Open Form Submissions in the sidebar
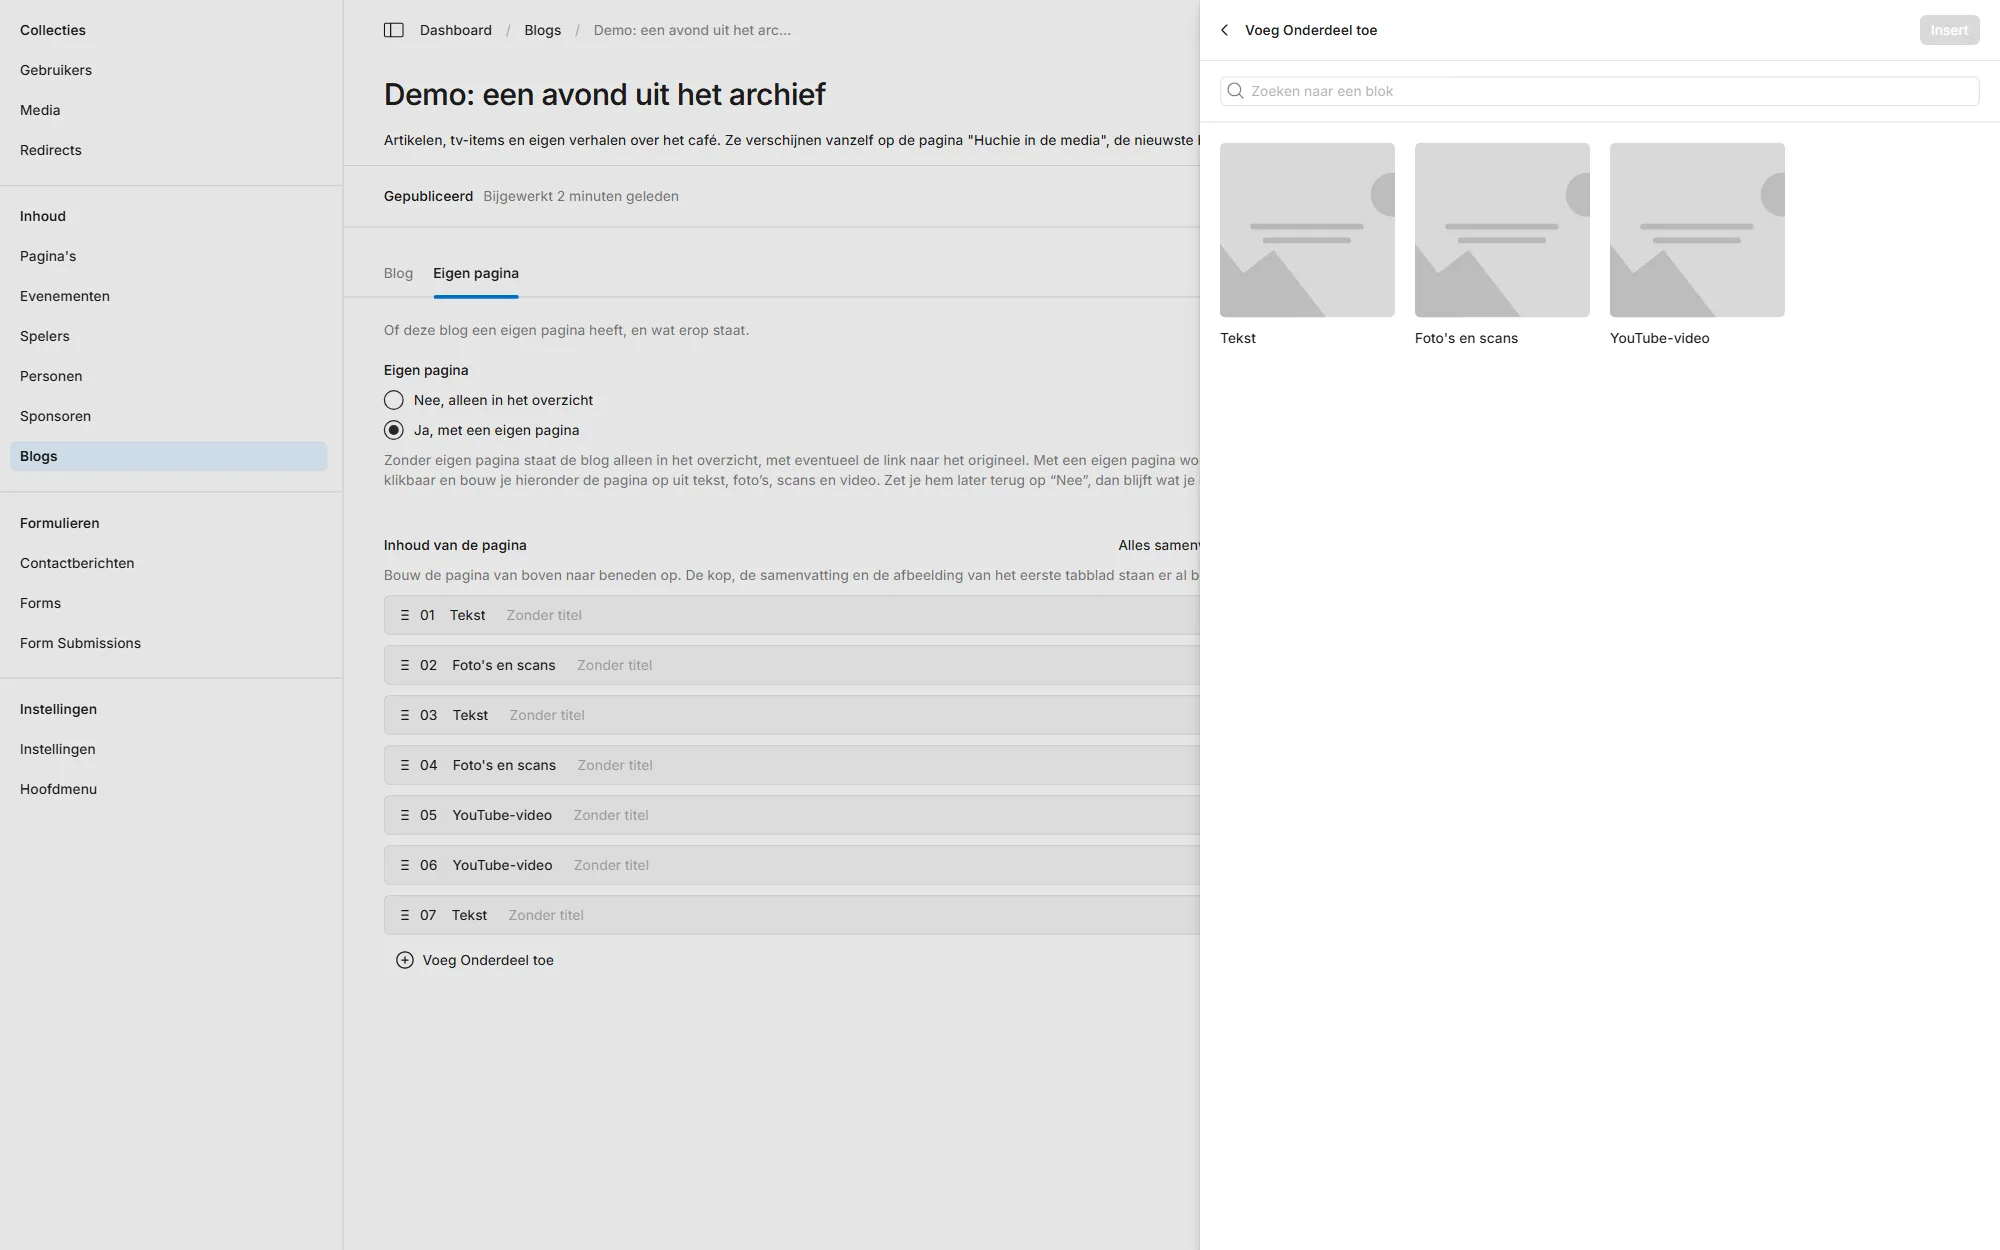Screen dimensions: 2000x1250 coord(80,643)
